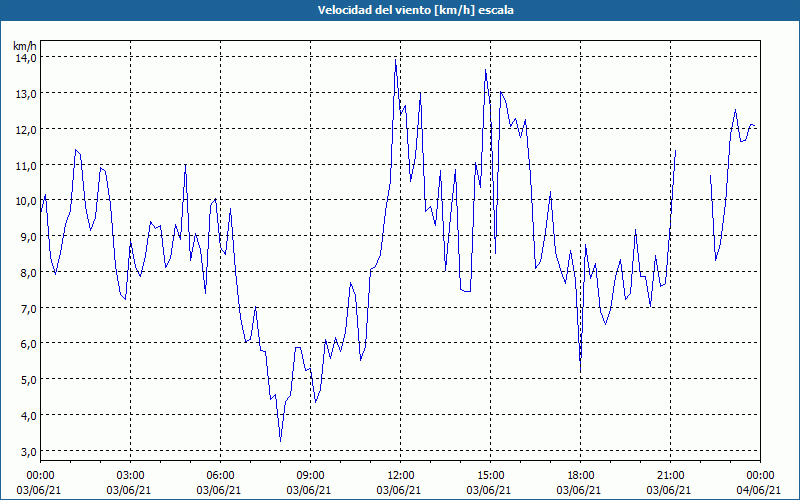The width and height of the screenshot is (800, 500).
Task: Click the 4,0 y-axis value
Action: point(28,415)
